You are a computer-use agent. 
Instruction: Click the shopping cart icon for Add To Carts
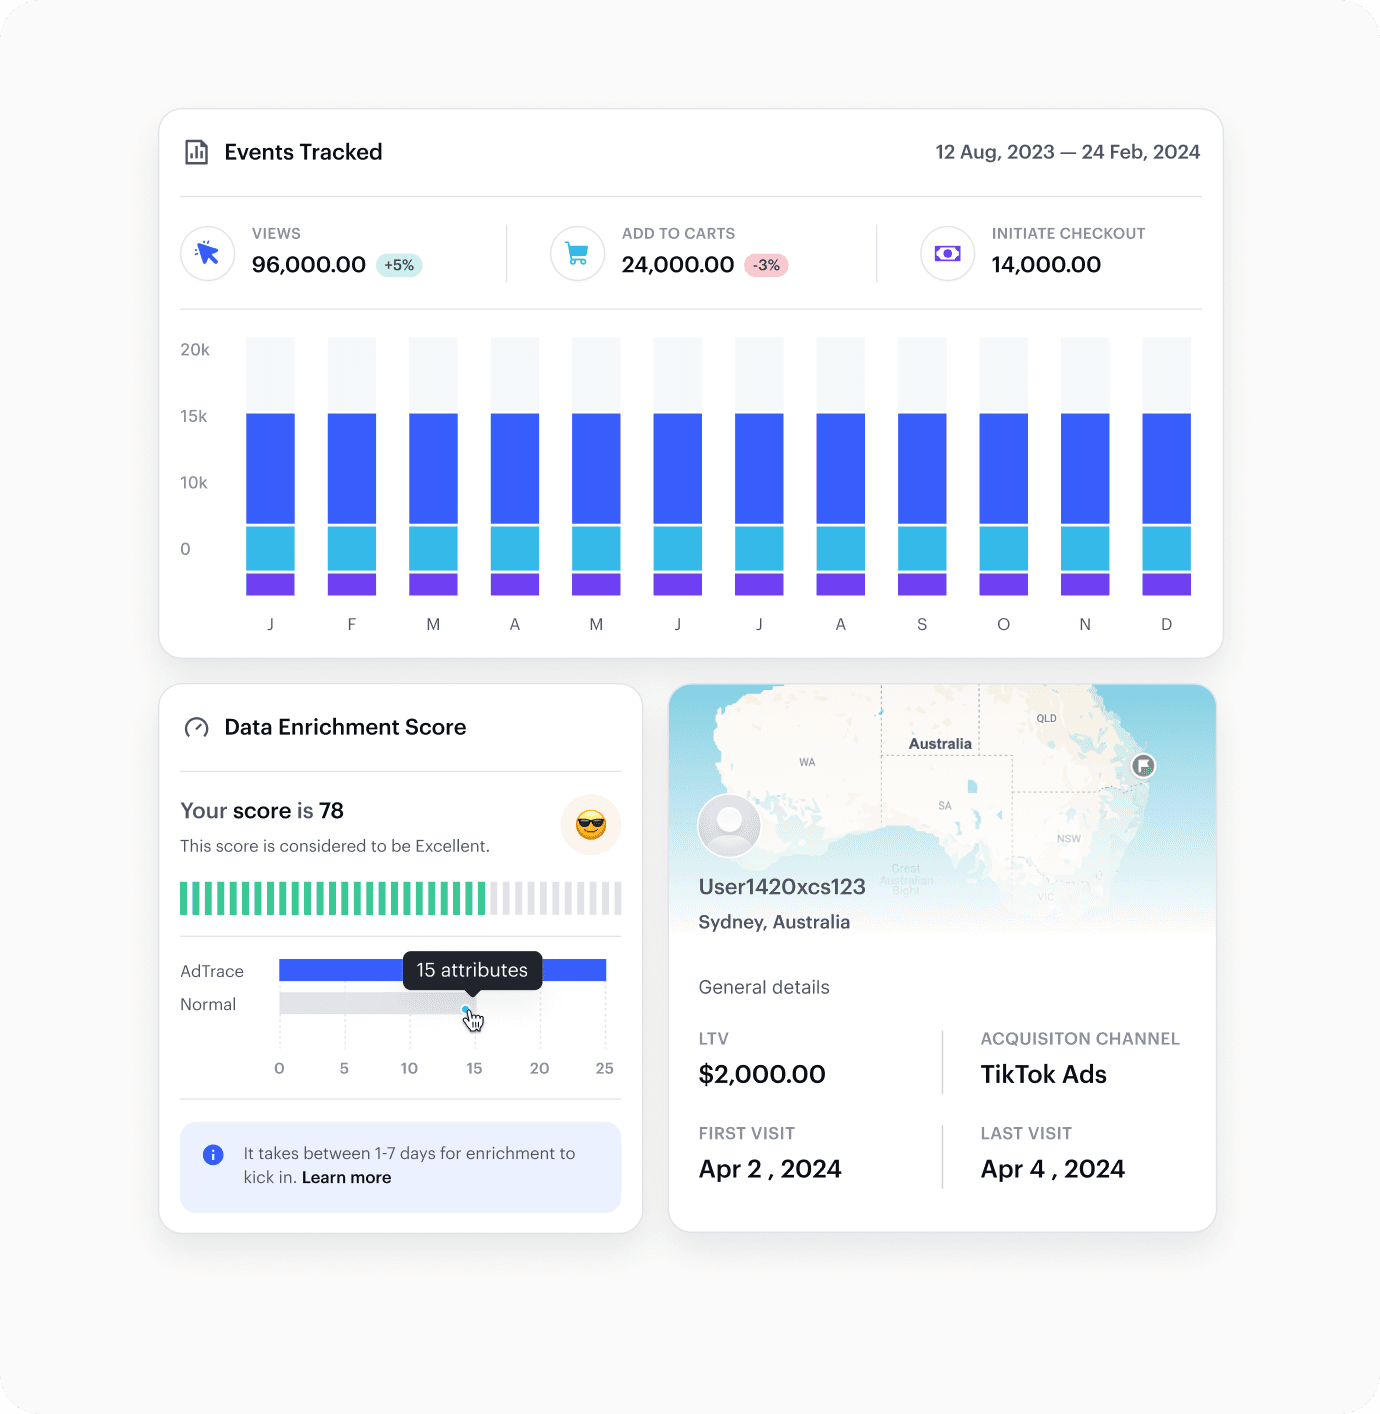click(x=577, y=253)
